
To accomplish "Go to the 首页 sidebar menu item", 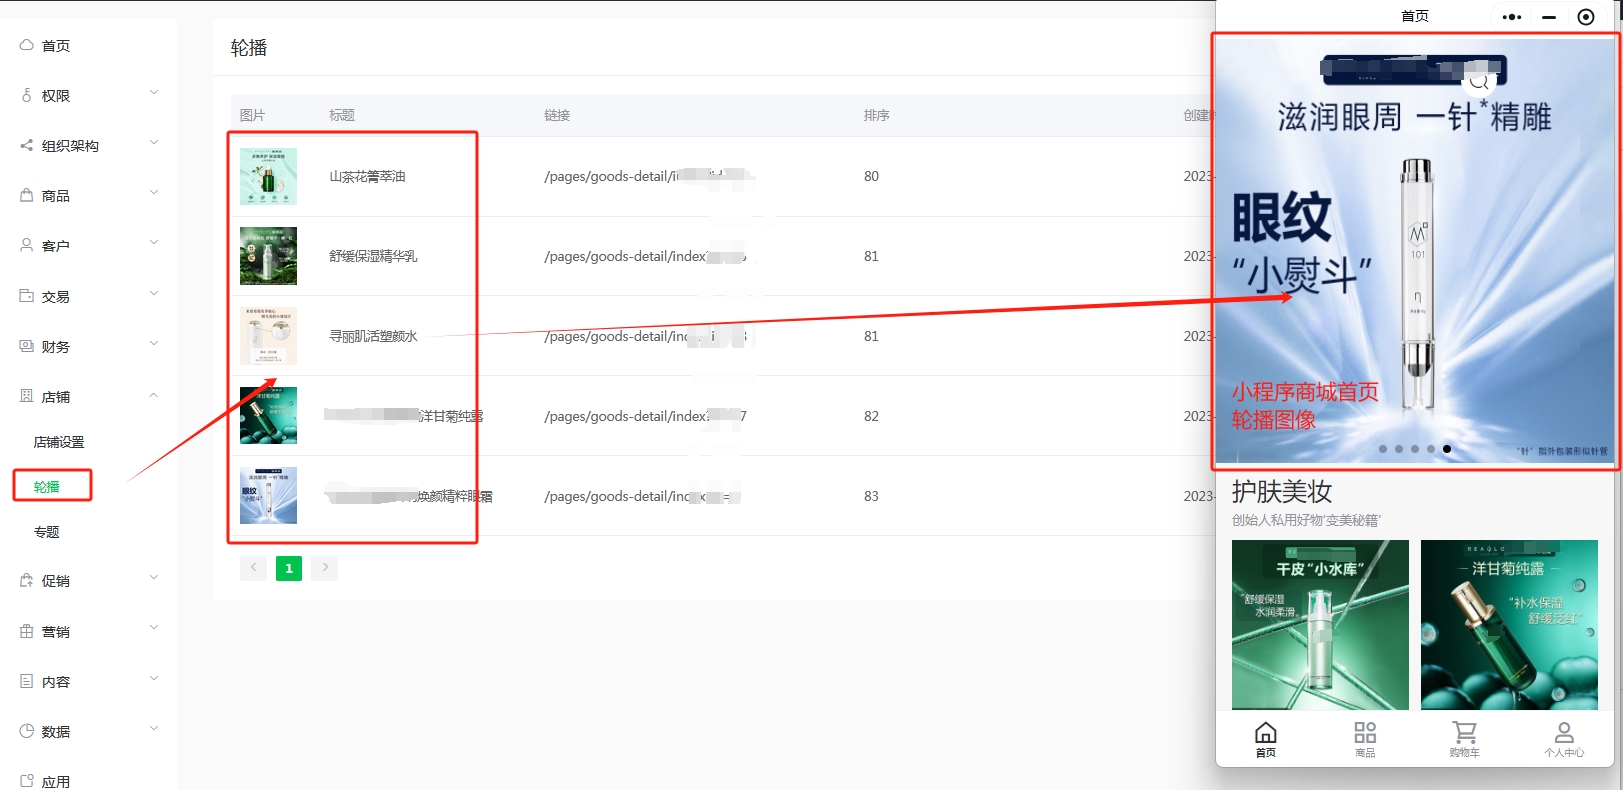I will (56, 46).
